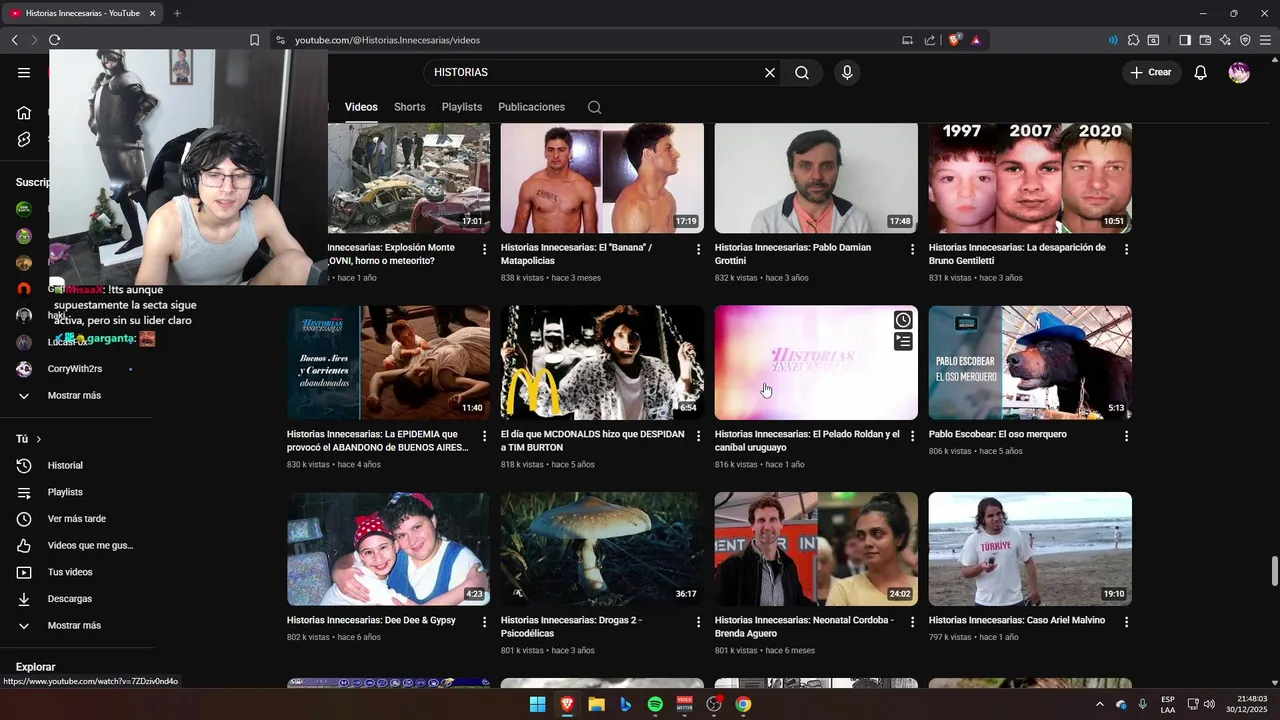Open a new browser tab
1280x720 pixels.
coord(177,13)
